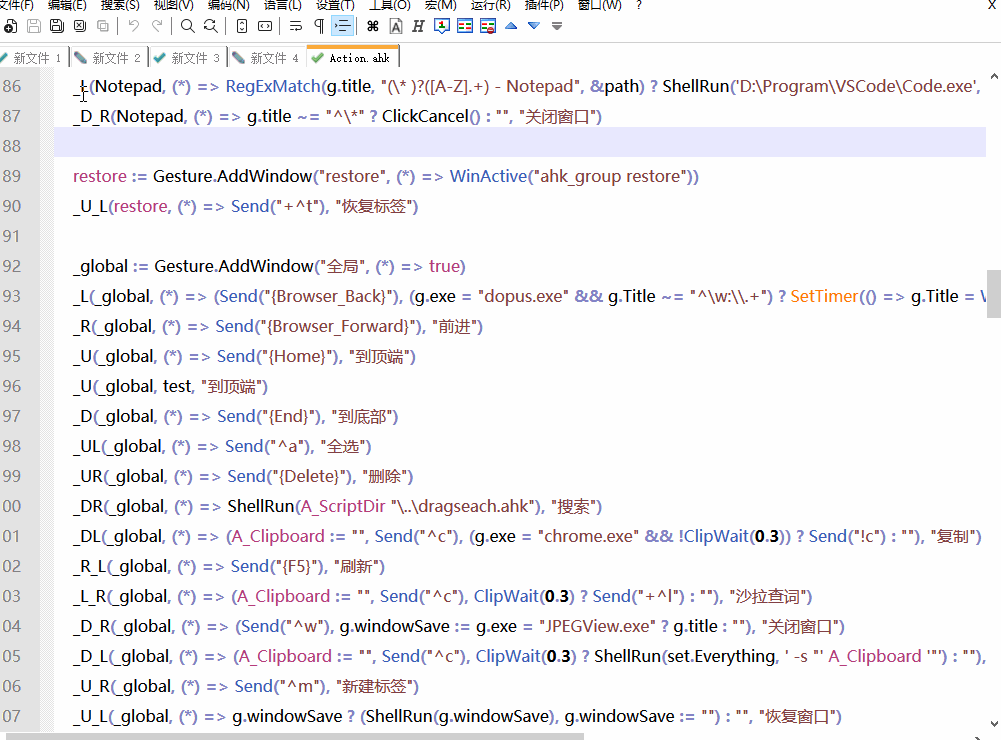Image resolution: width=1001 pixels, height=740 pixels.
Task: Open the 插件(P) plugins menu
Action: tap(544, 5)
